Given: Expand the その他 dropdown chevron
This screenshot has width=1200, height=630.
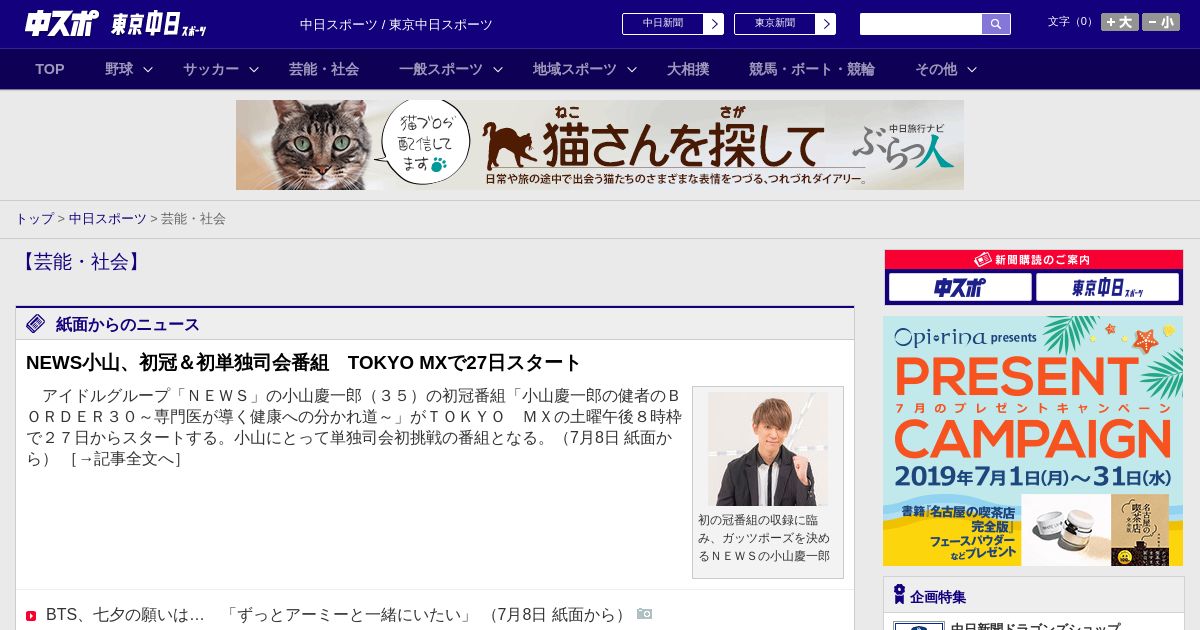Looking at the screenshot, I should coord(972,69).
